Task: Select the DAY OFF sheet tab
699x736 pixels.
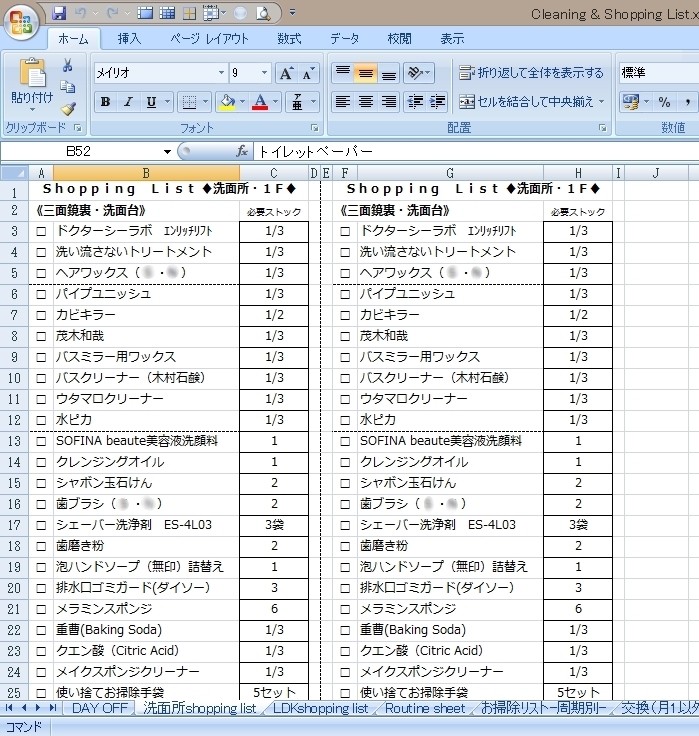Action: point(100,708)
